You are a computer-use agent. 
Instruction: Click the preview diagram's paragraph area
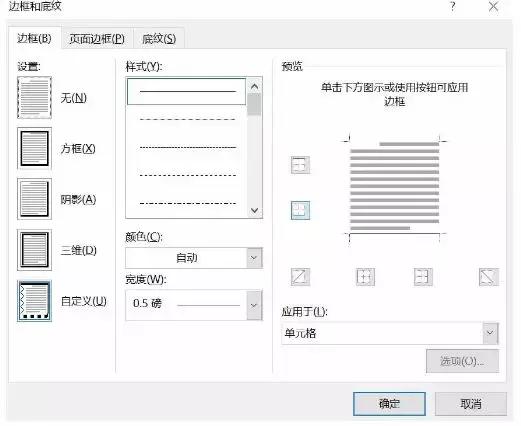[x=394, y=186]
